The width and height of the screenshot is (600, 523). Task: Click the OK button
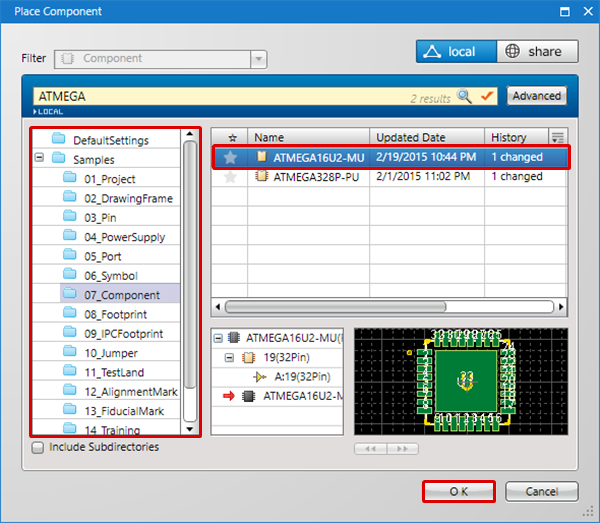click(x=459, y=492)
